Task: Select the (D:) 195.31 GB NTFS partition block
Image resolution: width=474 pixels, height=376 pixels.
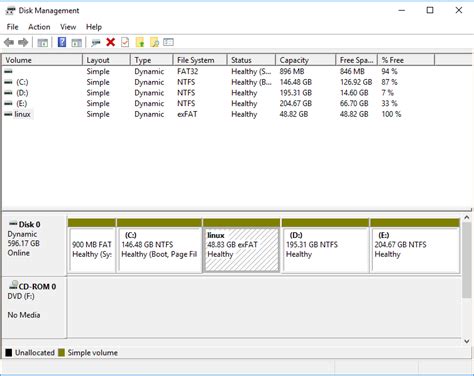Action: tap(325, 246)
